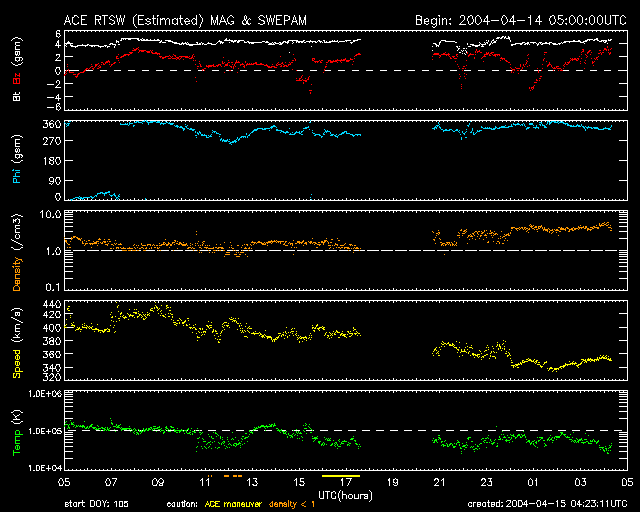Viewport: 640px width, 512px height.
Task: Click tick value "270" on the Phi axis
Action: click(52, 141)
